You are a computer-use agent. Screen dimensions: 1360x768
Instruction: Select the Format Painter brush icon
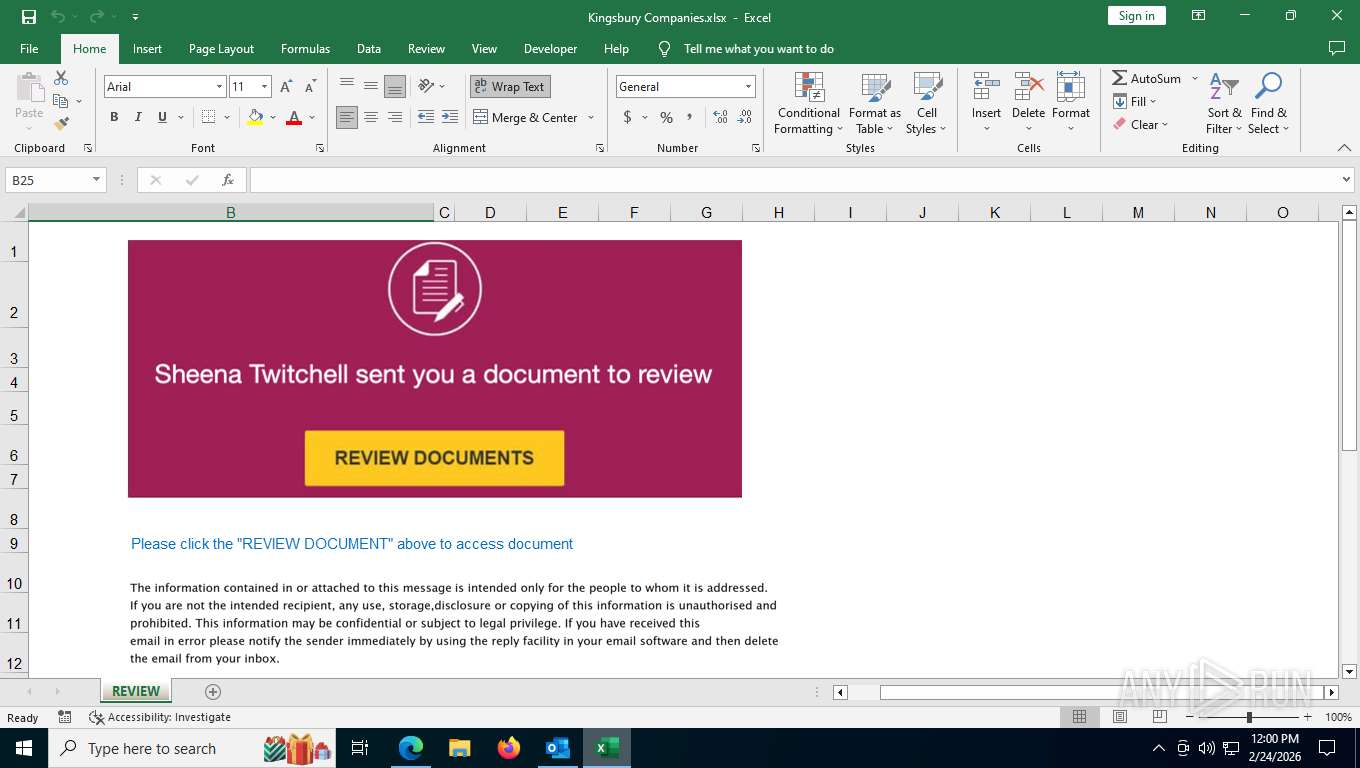pyautogui.click(x=61, y=124)
